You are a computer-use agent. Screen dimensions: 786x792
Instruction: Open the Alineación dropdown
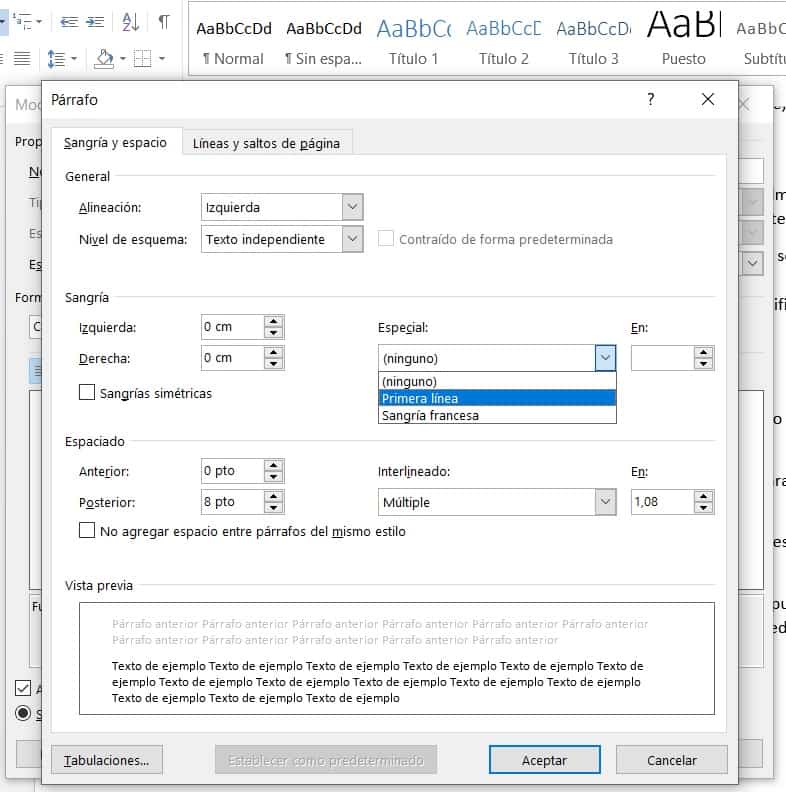coord(351,207)
